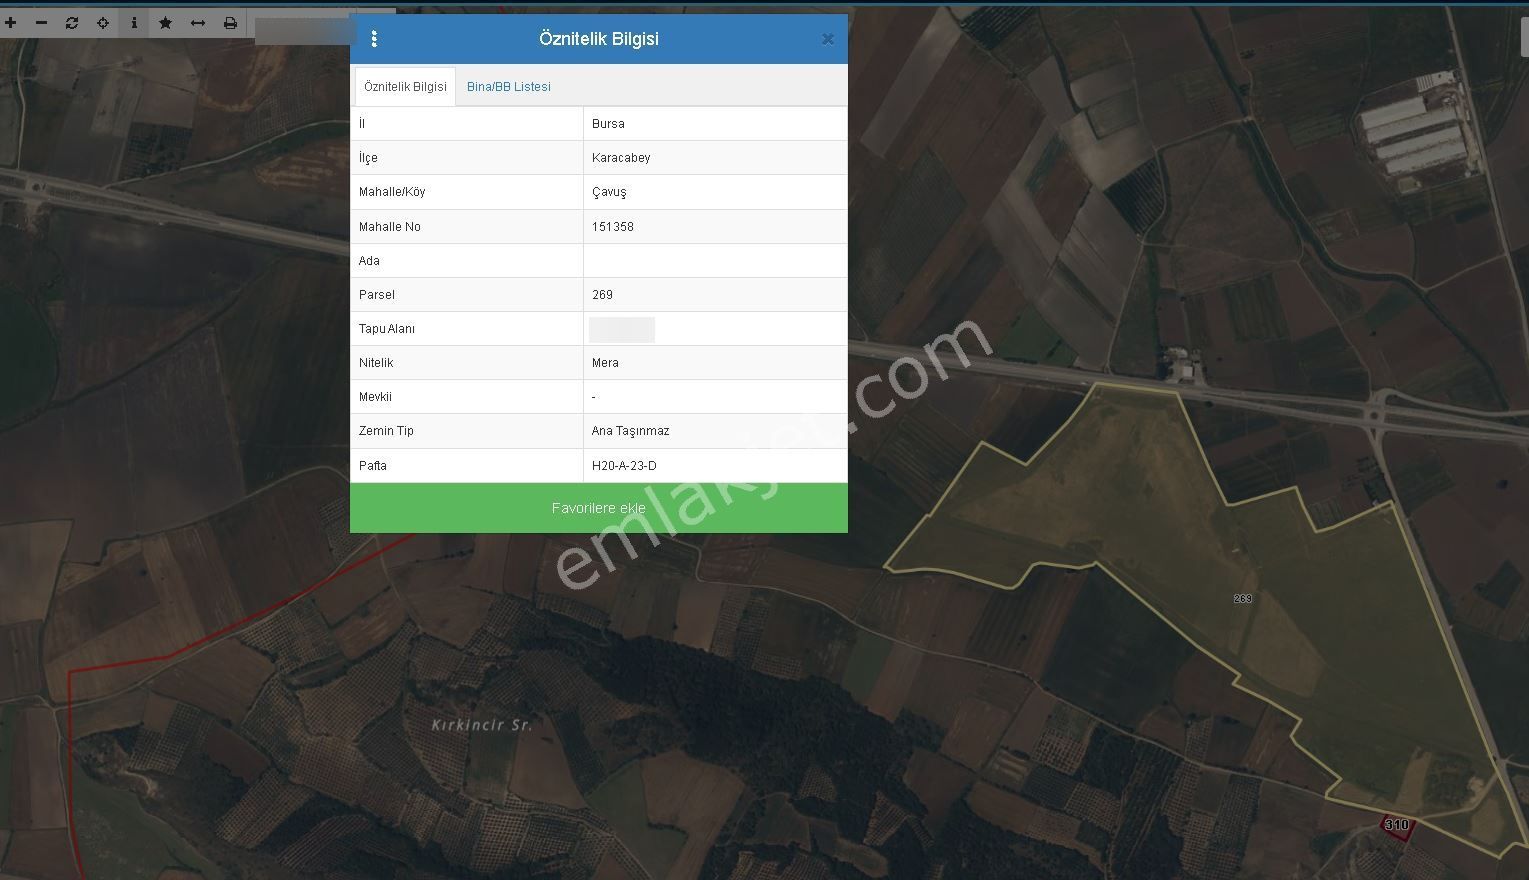
Task: Click the Kırkıncır Sr. map label
Action: (x=482, y=725)
